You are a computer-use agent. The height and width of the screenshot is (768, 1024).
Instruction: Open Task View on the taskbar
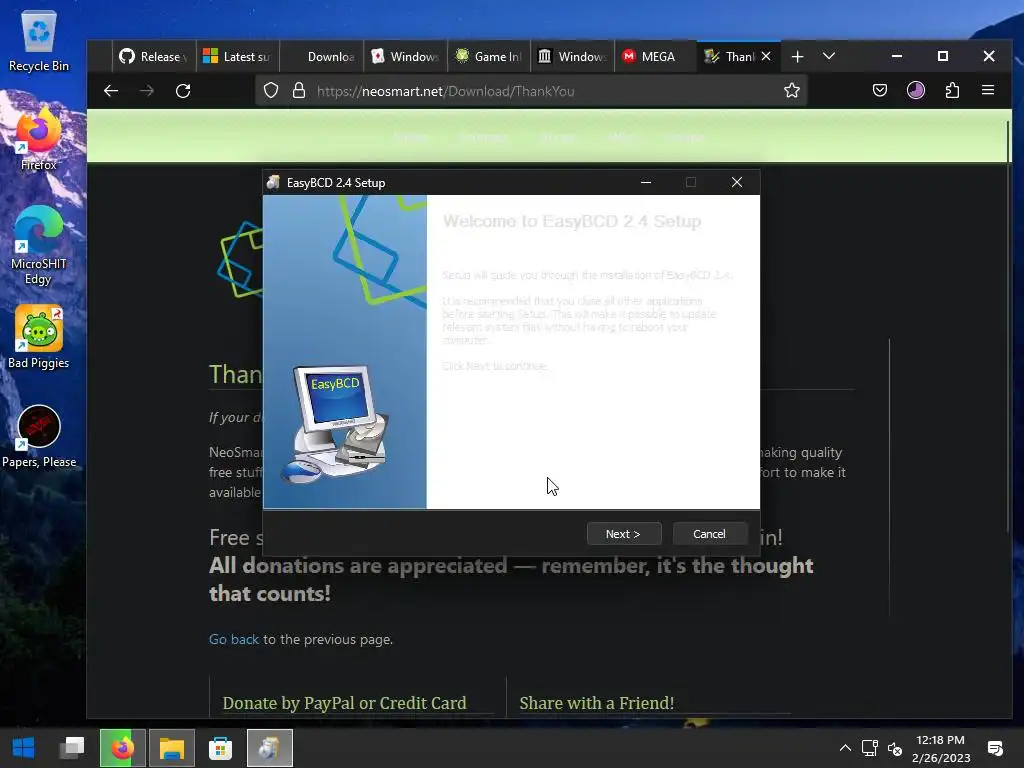72,748
